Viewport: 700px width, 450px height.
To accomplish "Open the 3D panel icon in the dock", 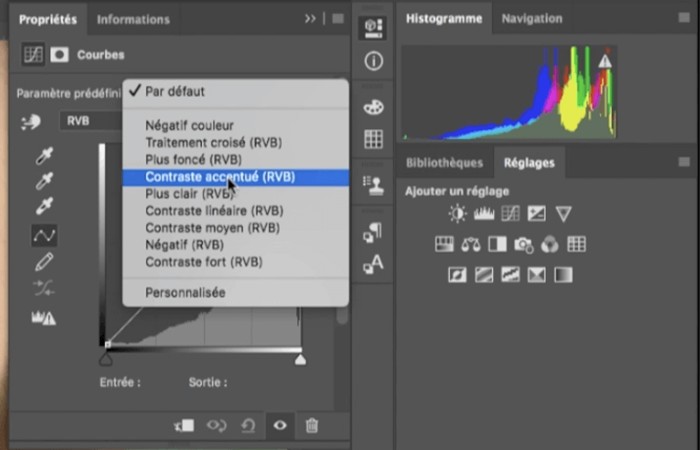I will coord(373,28).
